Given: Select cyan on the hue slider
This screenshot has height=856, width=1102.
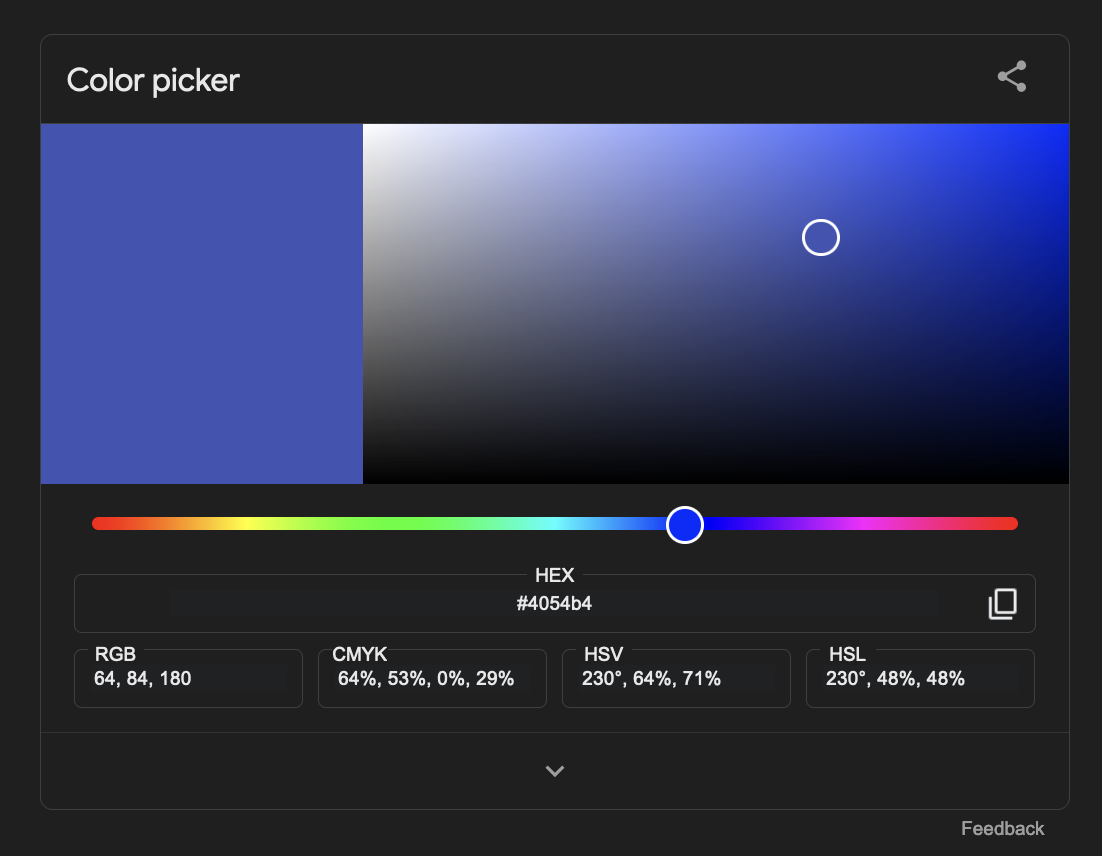Looking at the screenshot, I should 555,524.
